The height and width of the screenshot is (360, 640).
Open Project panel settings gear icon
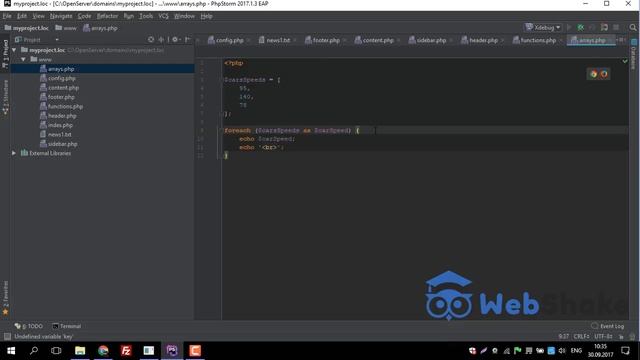pyautogui.click(x=175, y=40)
